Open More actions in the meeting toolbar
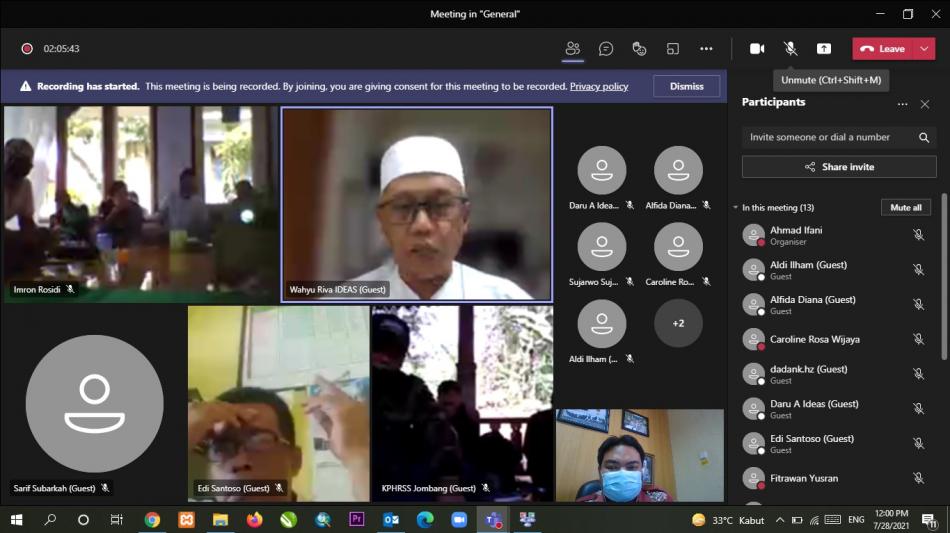950x533 pixels. pyautogui.click(x=706, y=49)
